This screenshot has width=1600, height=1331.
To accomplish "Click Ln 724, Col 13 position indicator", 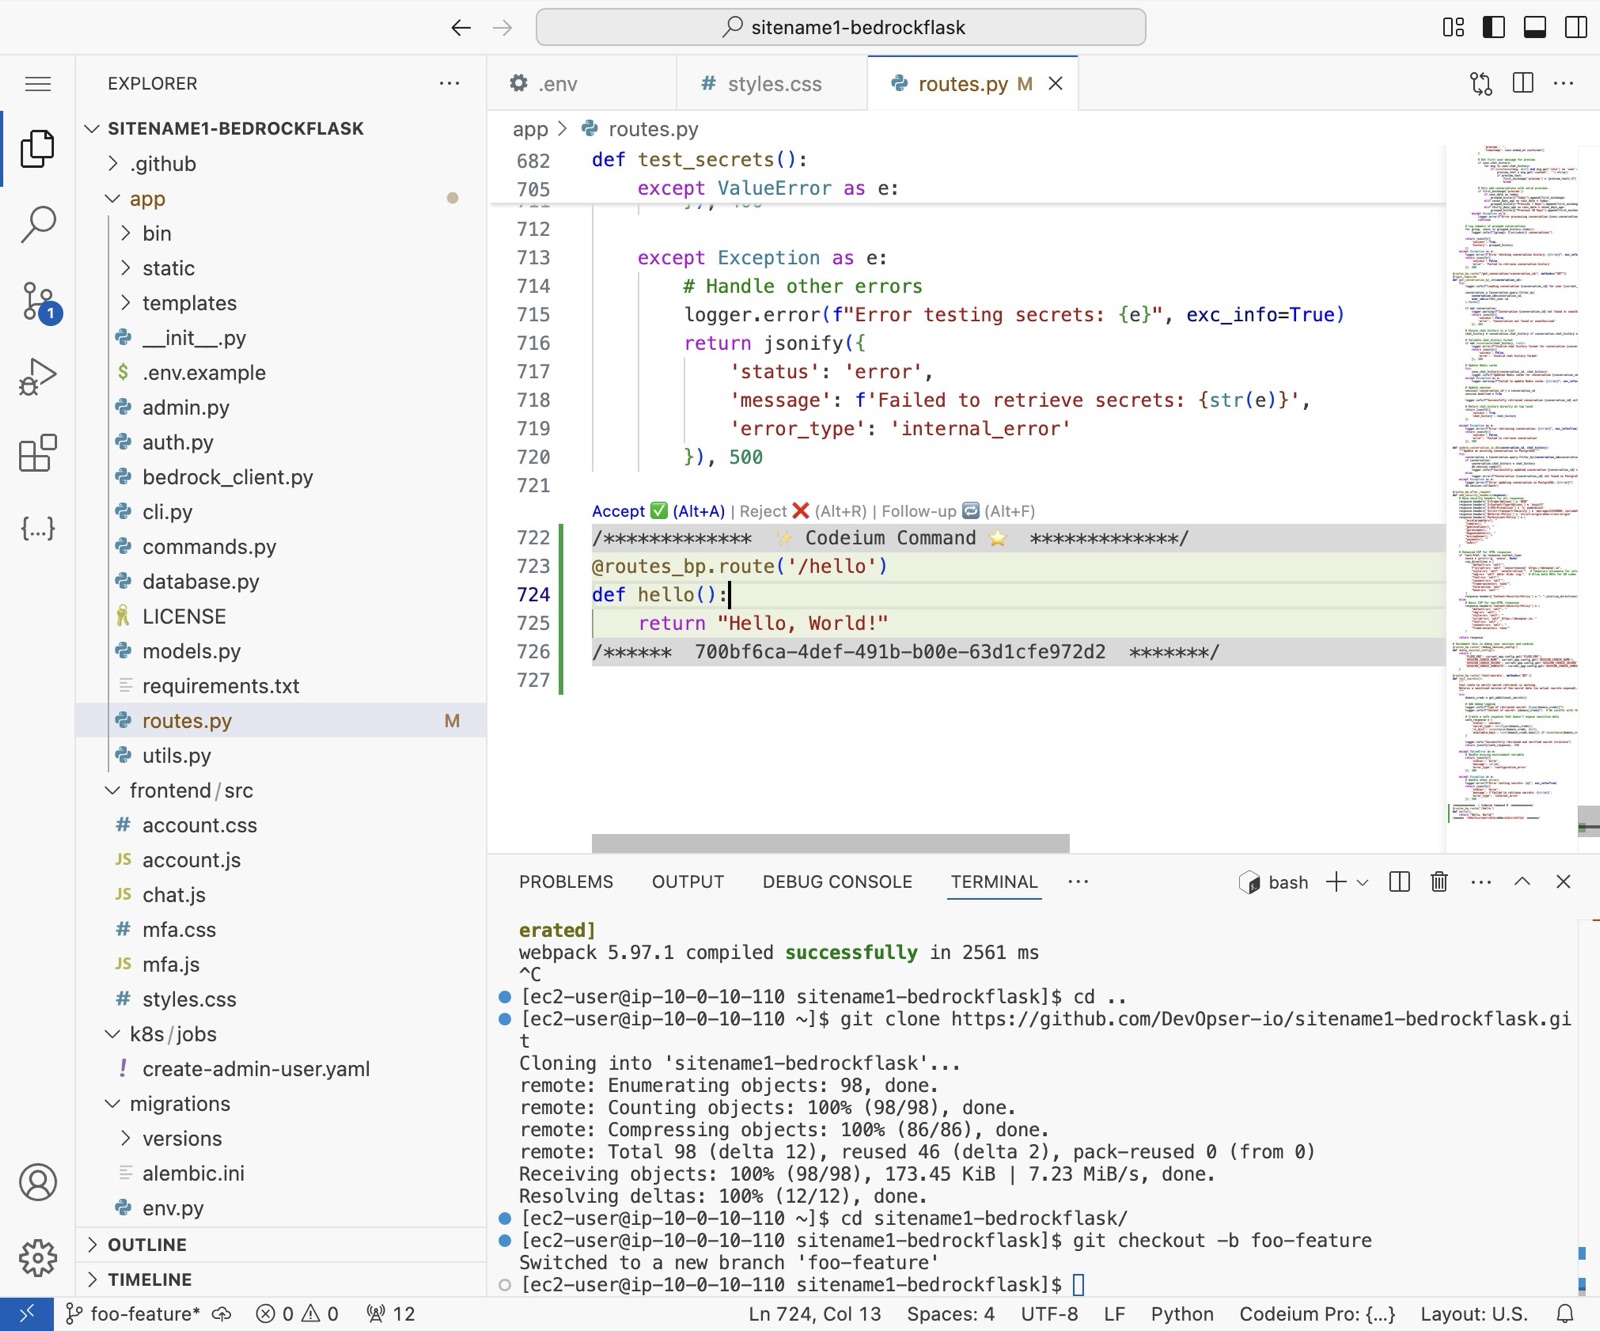I will click(815, 1314).
